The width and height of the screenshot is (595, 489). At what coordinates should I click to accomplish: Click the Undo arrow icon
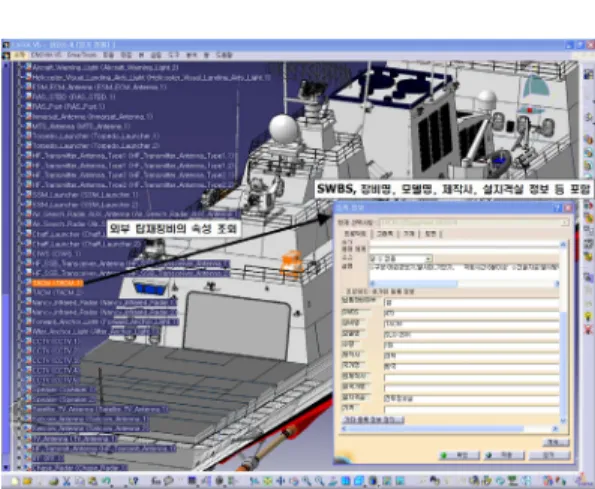106,481
